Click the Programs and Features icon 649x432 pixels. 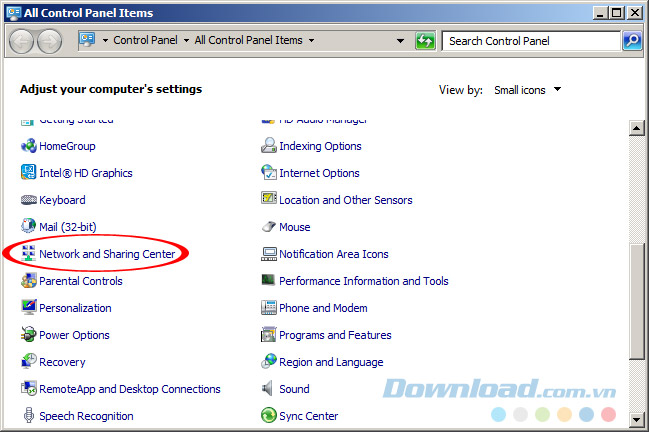[269, 334]
